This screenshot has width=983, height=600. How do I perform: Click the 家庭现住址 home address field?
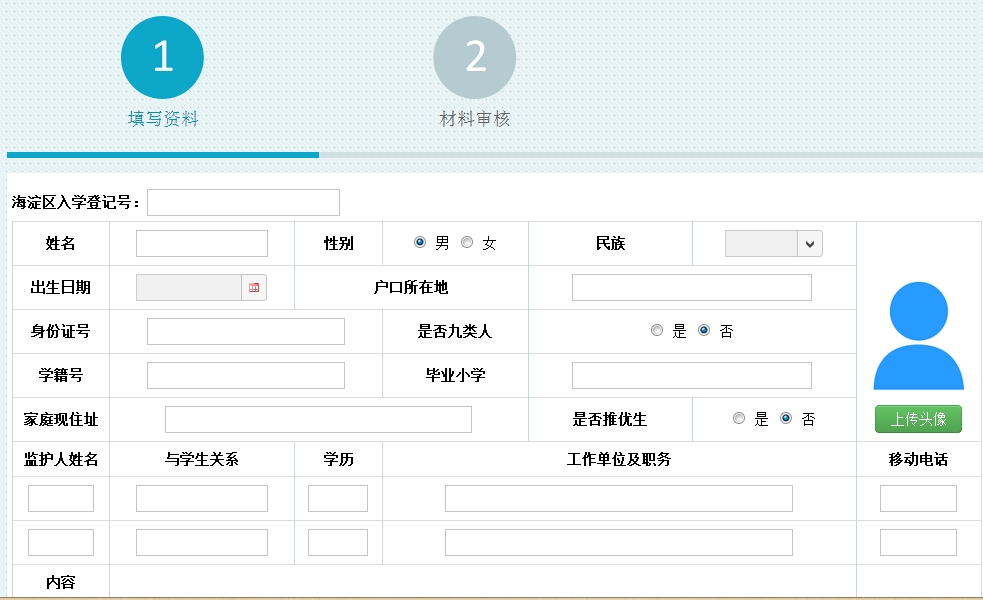[x=318, y=419]
